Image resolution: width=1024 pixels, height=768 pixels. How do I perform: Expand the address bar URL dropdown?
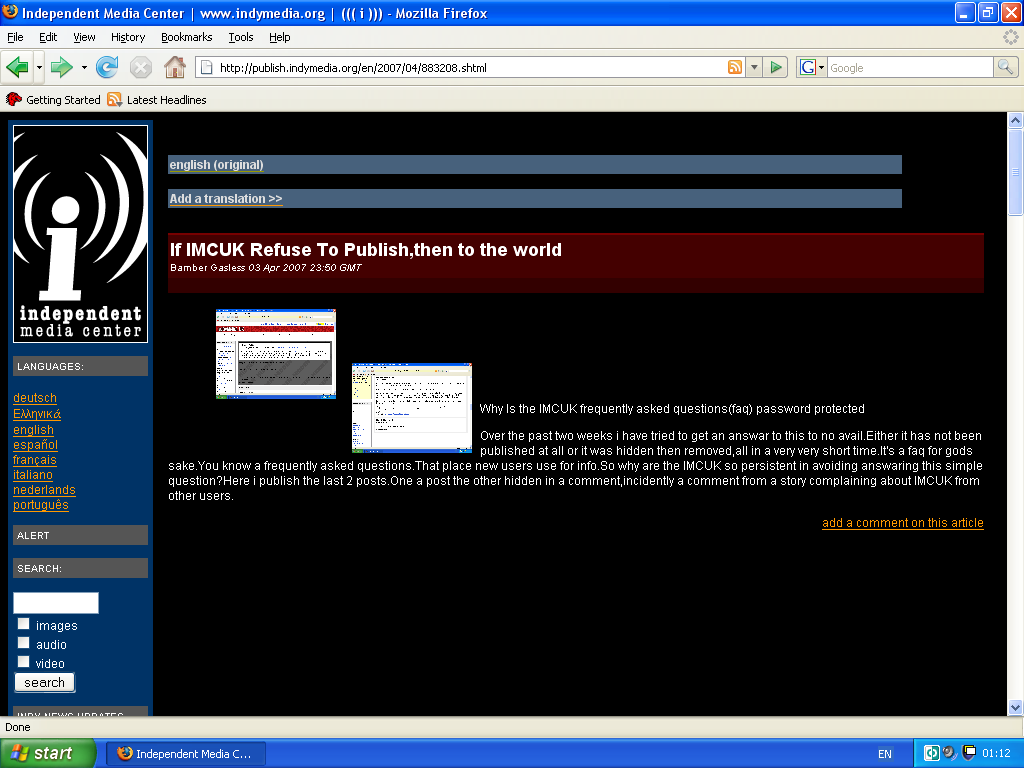click(753, 67)
